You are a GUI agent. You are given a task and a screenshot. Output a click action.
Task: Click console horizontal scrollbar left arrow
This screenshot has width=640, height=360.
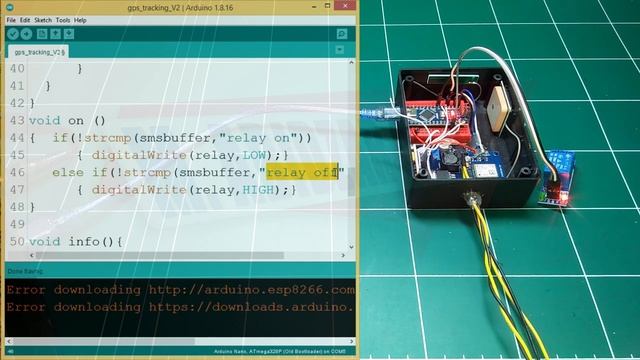[x=9, y=341]
